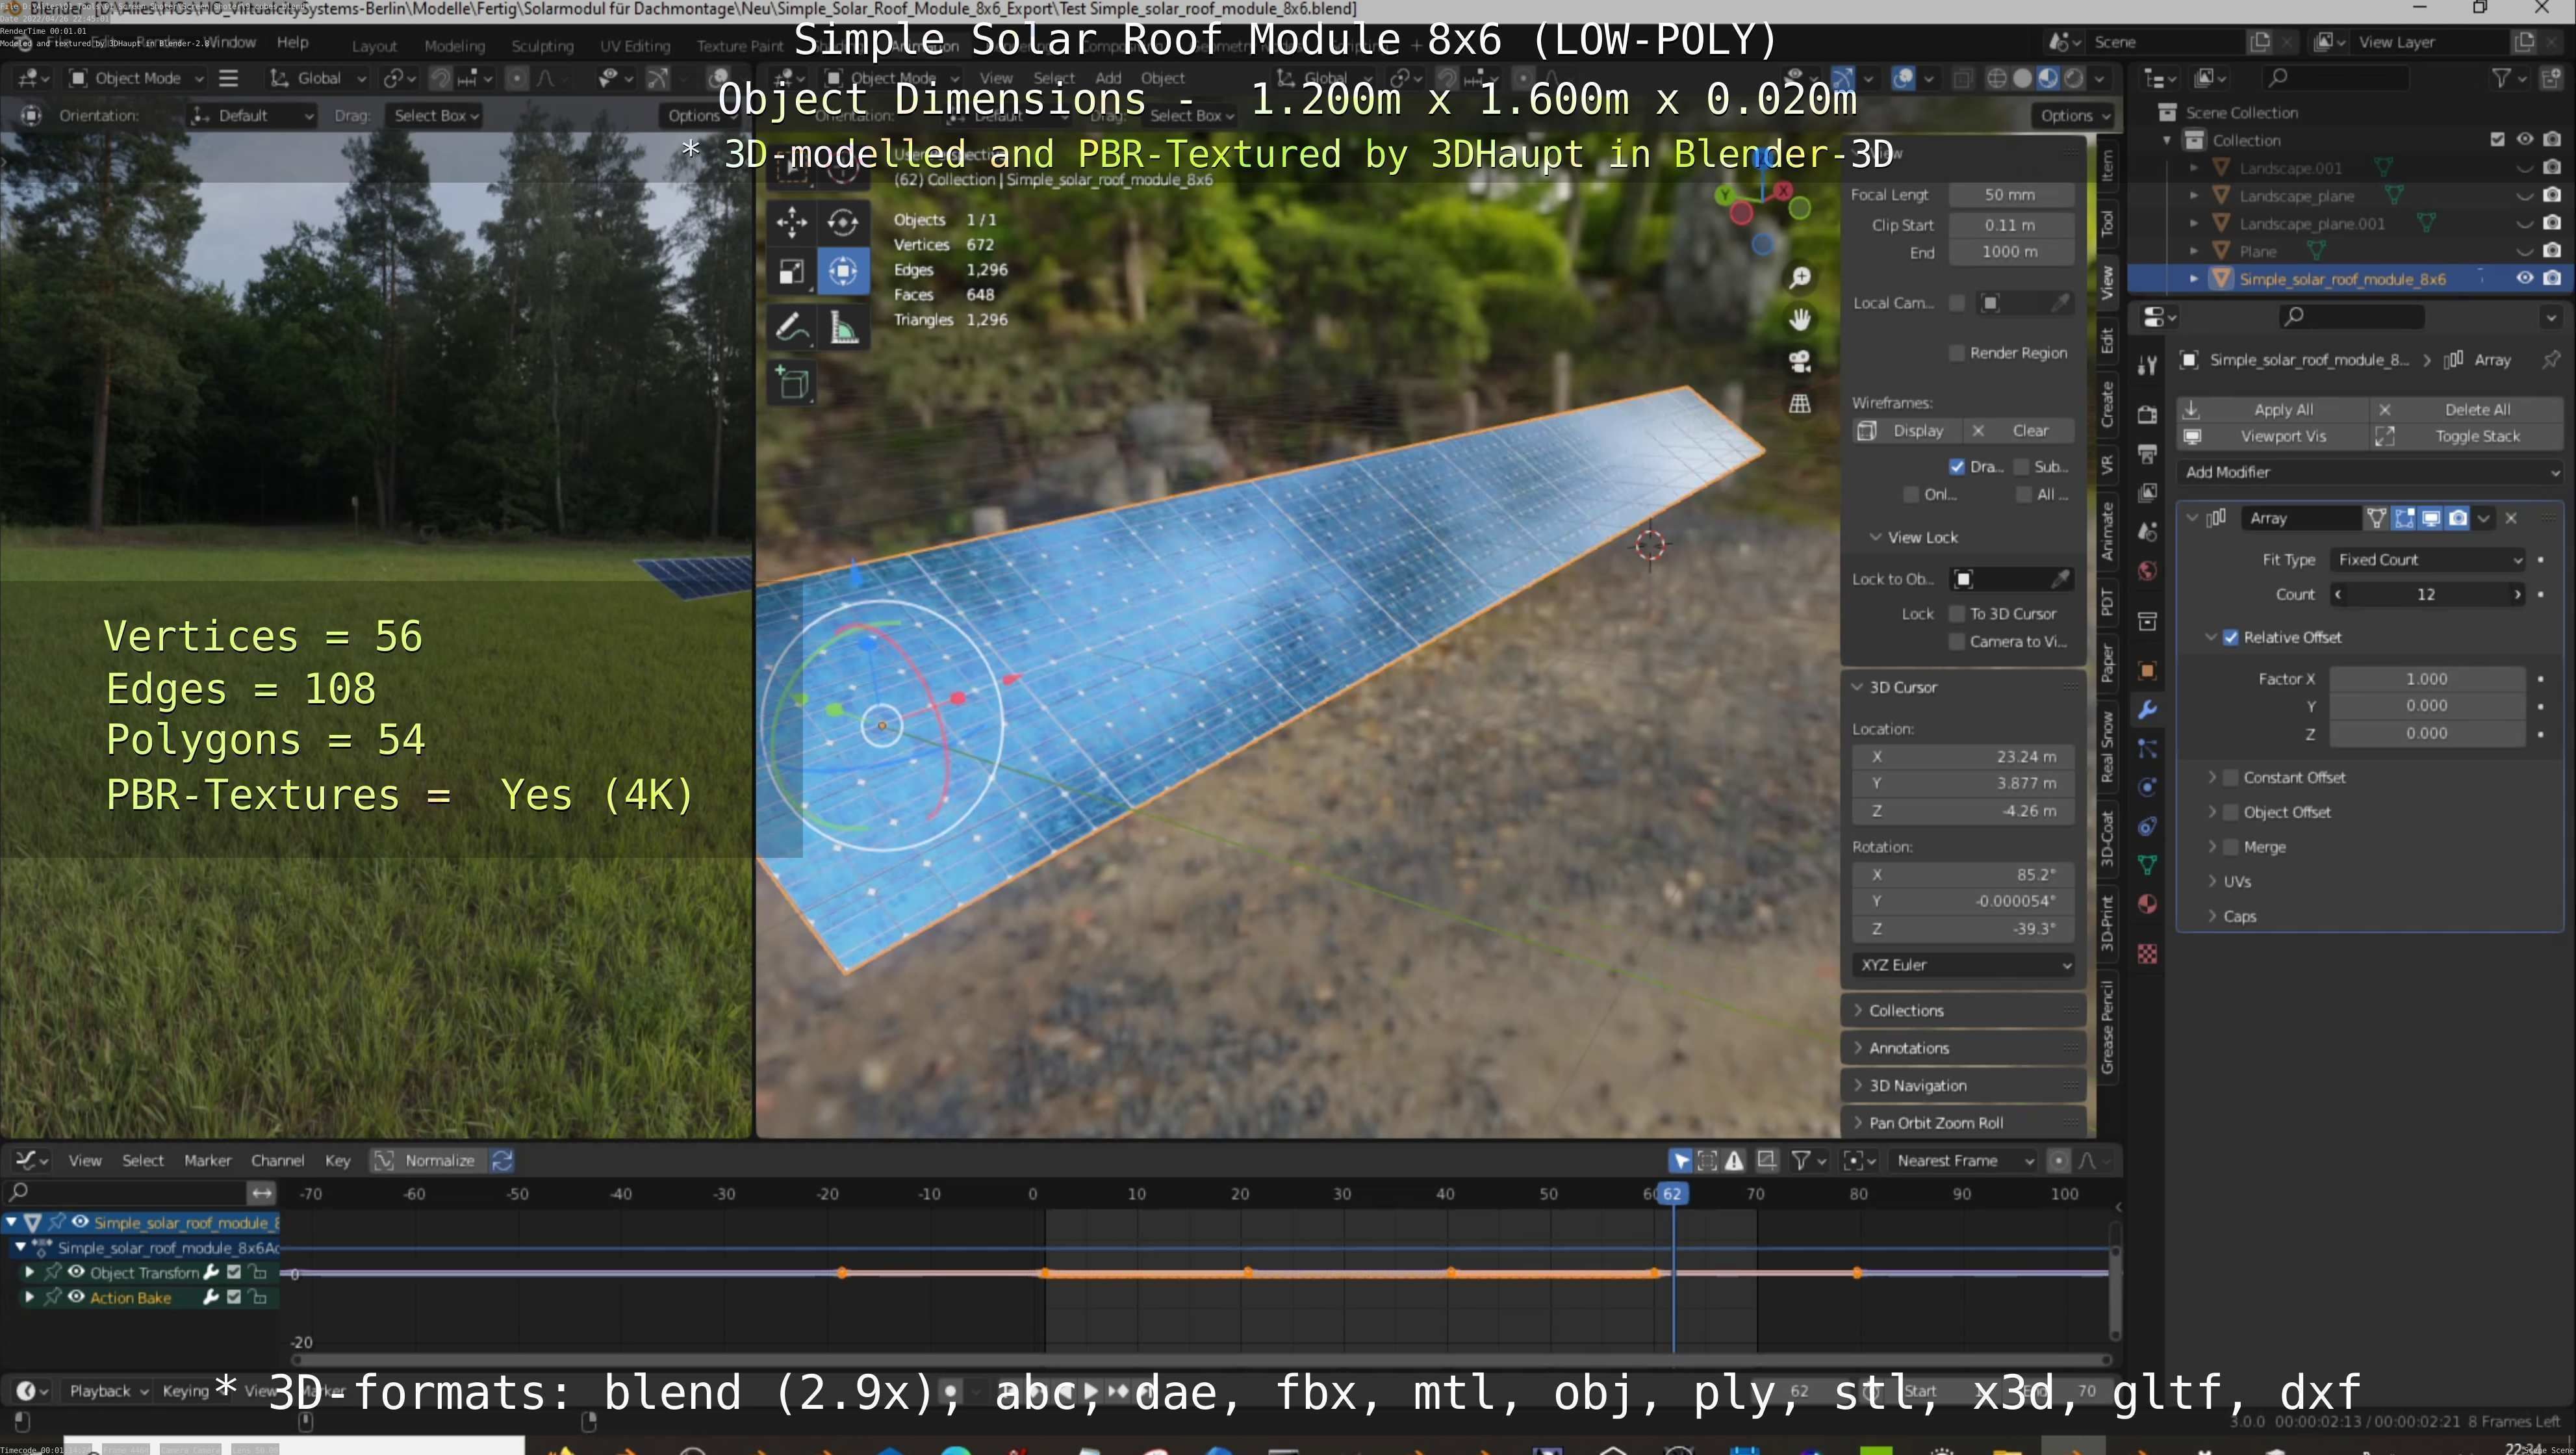Screen dimensions: 2576x1455
Task: Click the Viewport Vis button
Action: (2272, 436)
